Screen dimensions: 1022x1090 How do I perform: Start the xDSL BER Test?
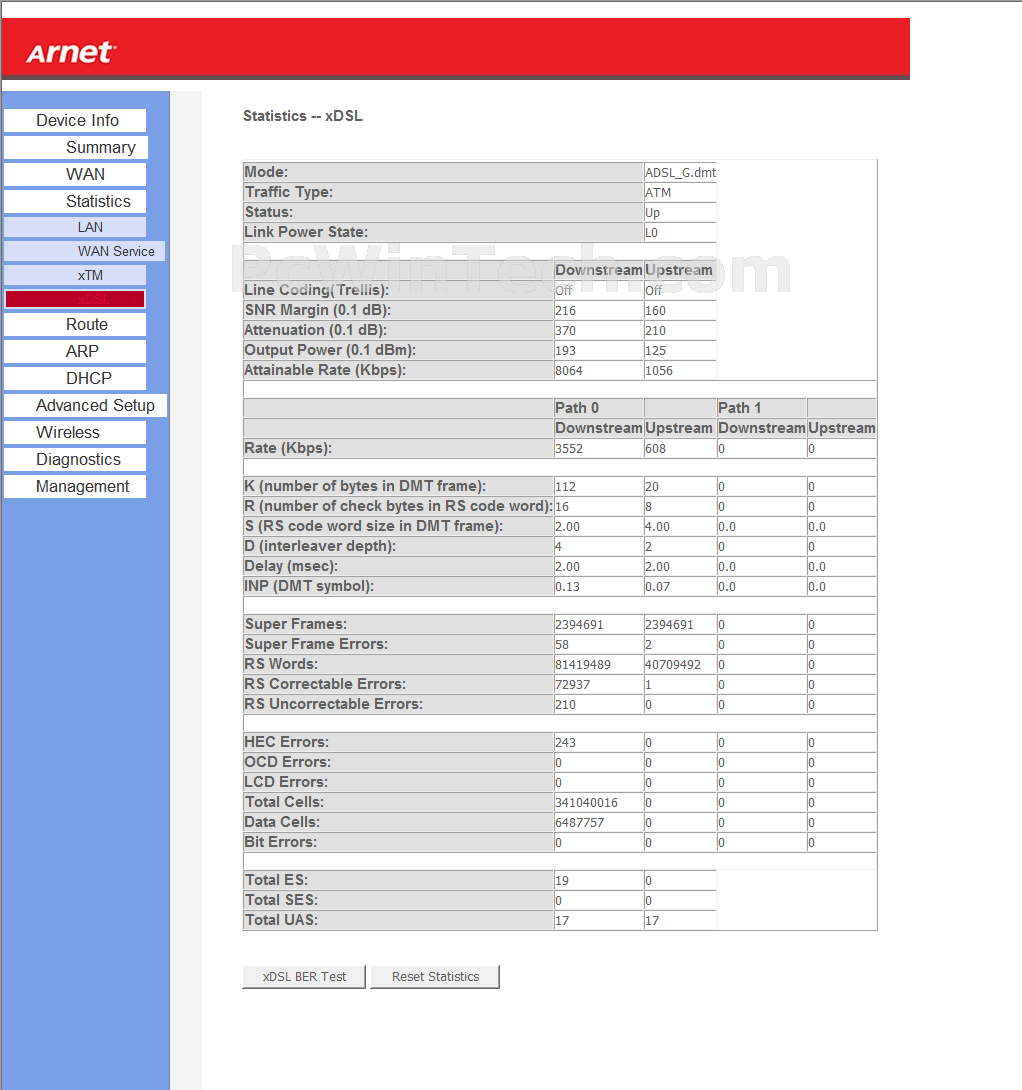click(304, 977)
